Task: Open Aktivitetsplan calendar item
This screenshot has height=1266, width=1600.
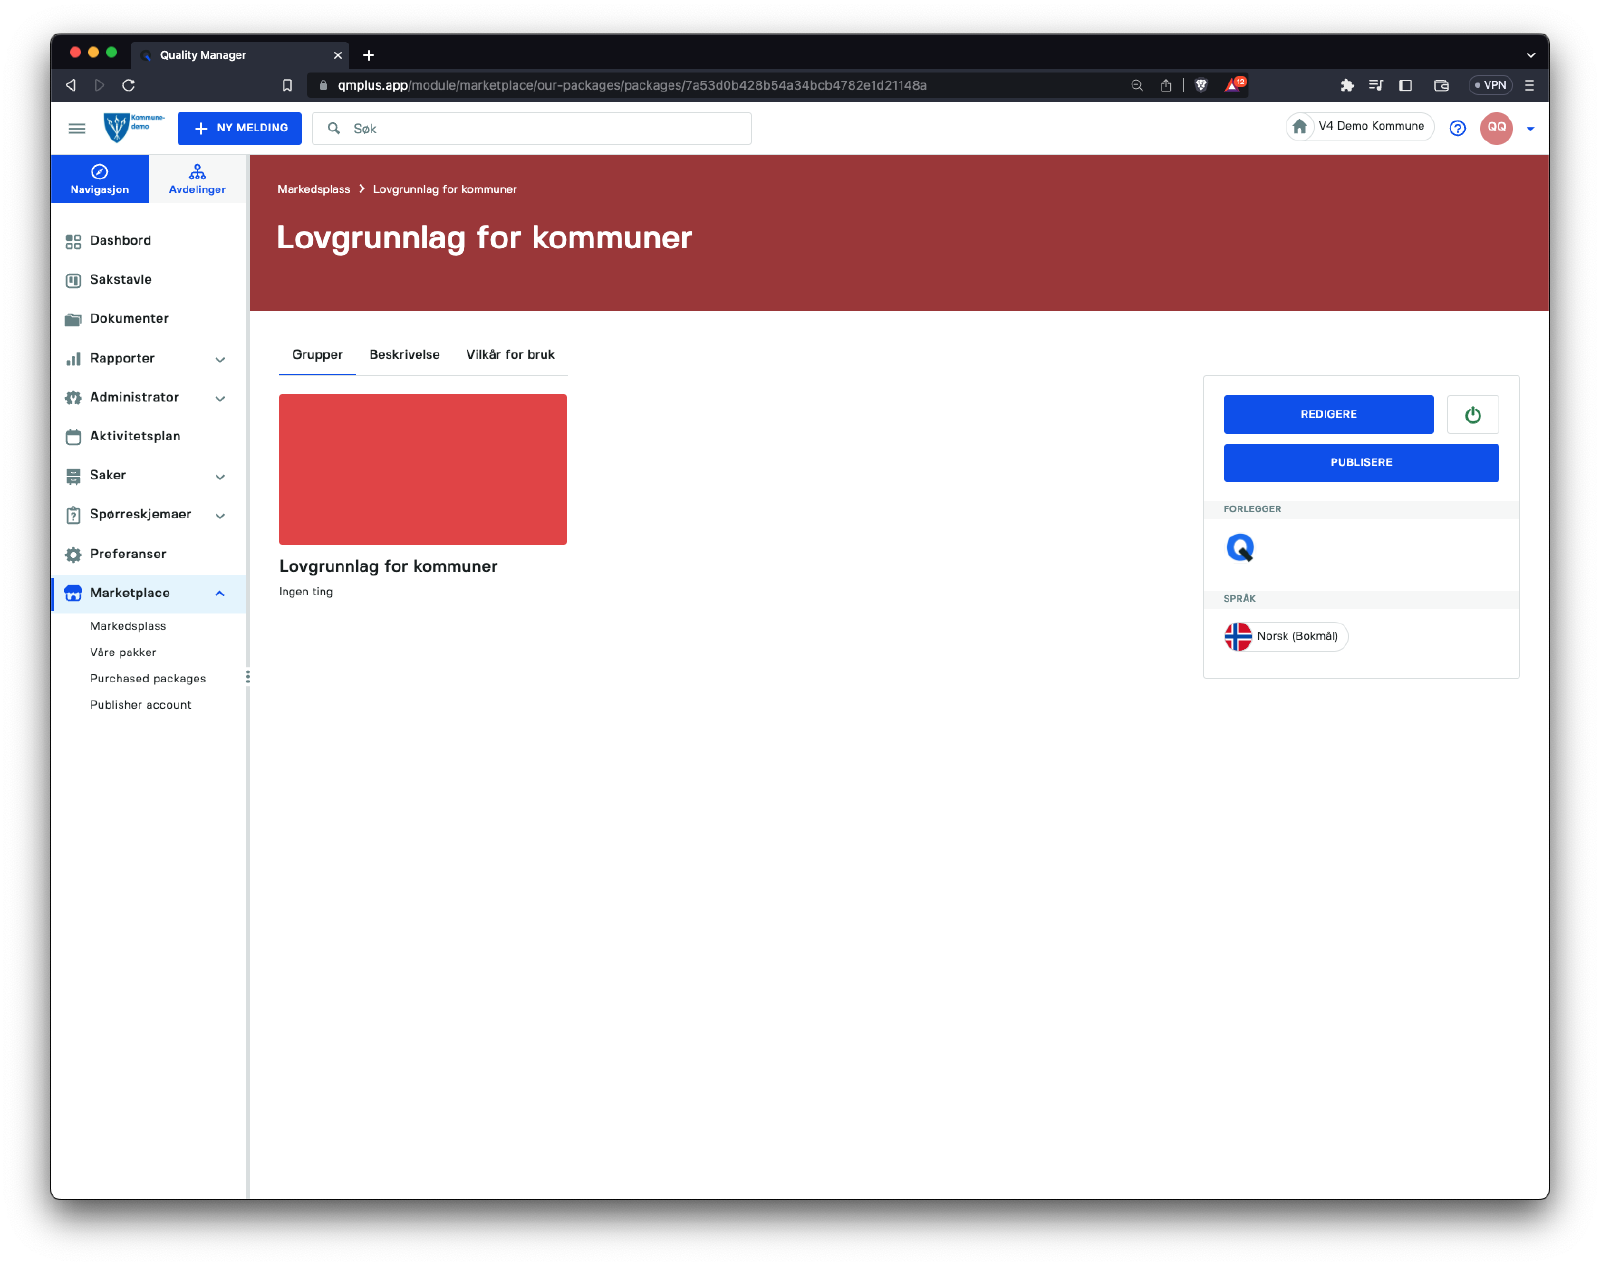Action: point(135,436)
